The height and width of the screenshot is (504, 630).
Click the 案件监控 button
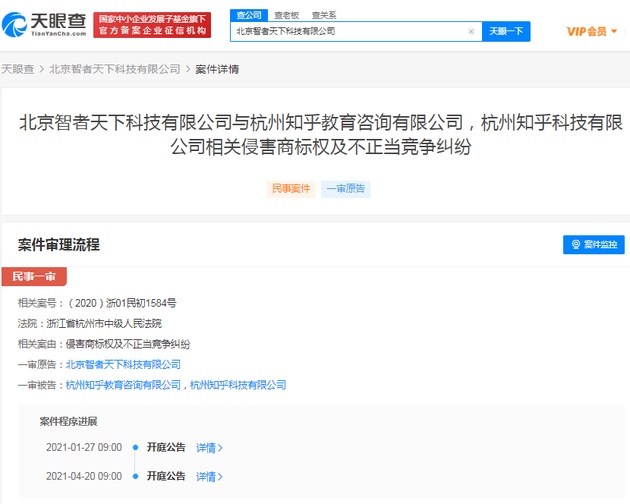pos(593,244)
